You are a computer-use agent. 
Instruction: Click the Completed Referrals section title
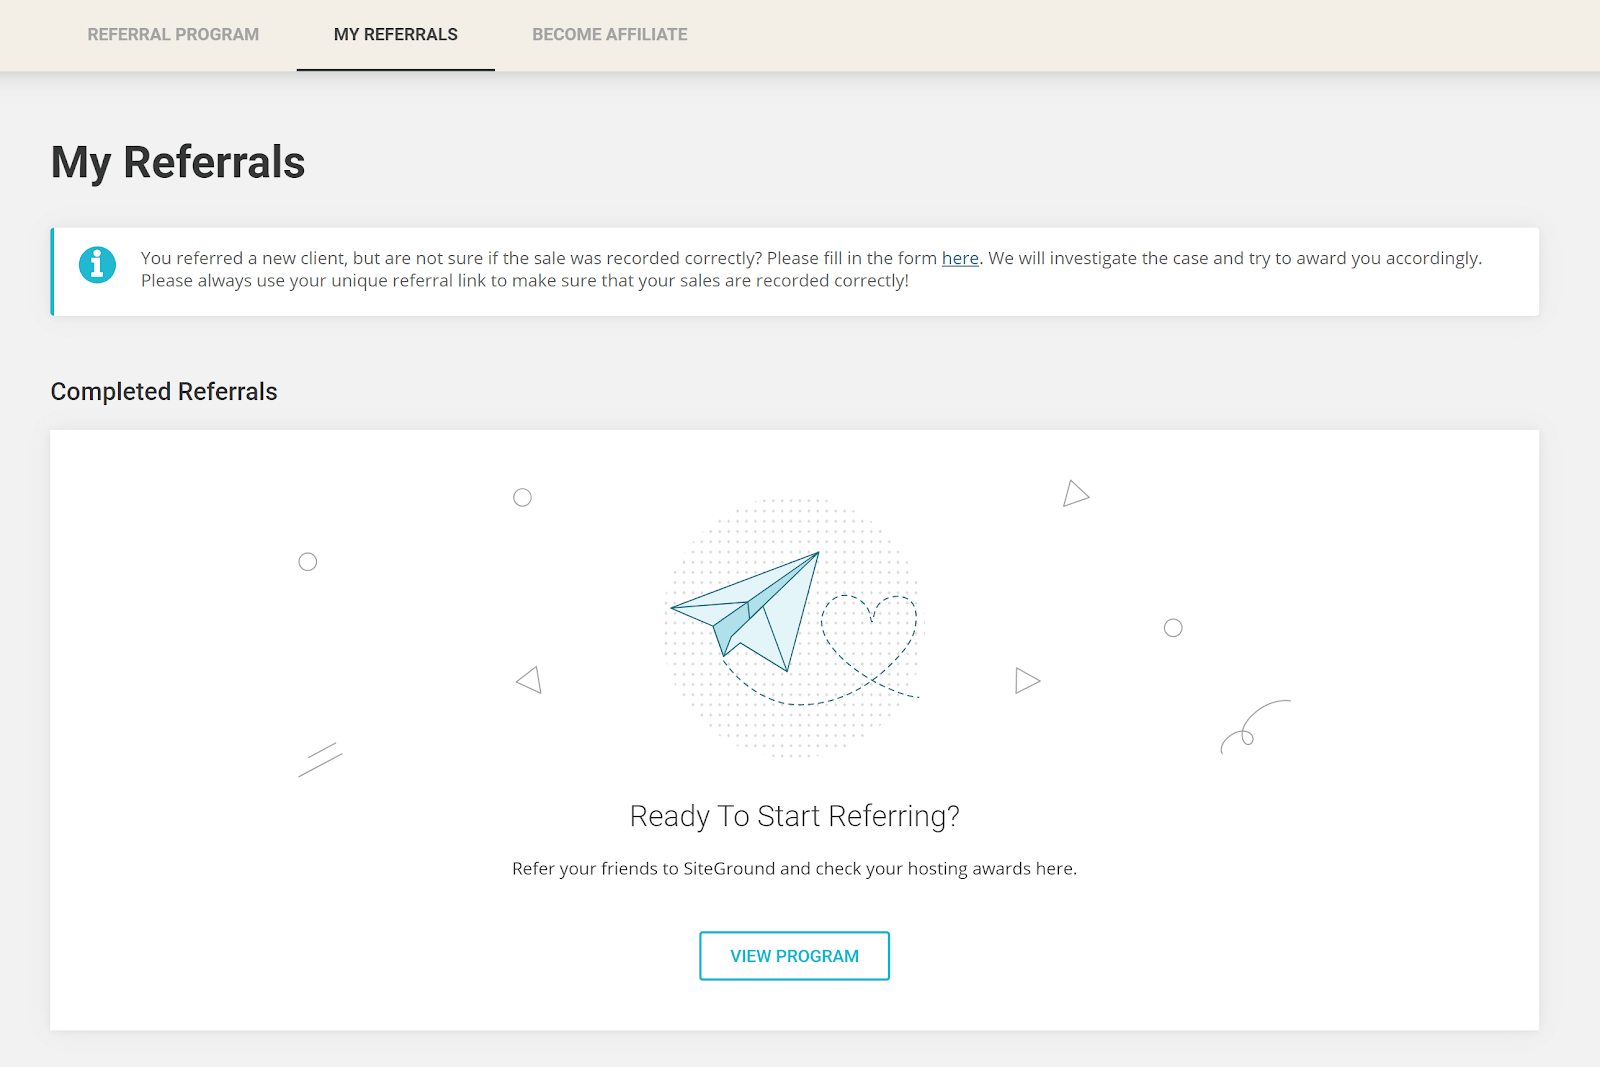pos(164,391)
